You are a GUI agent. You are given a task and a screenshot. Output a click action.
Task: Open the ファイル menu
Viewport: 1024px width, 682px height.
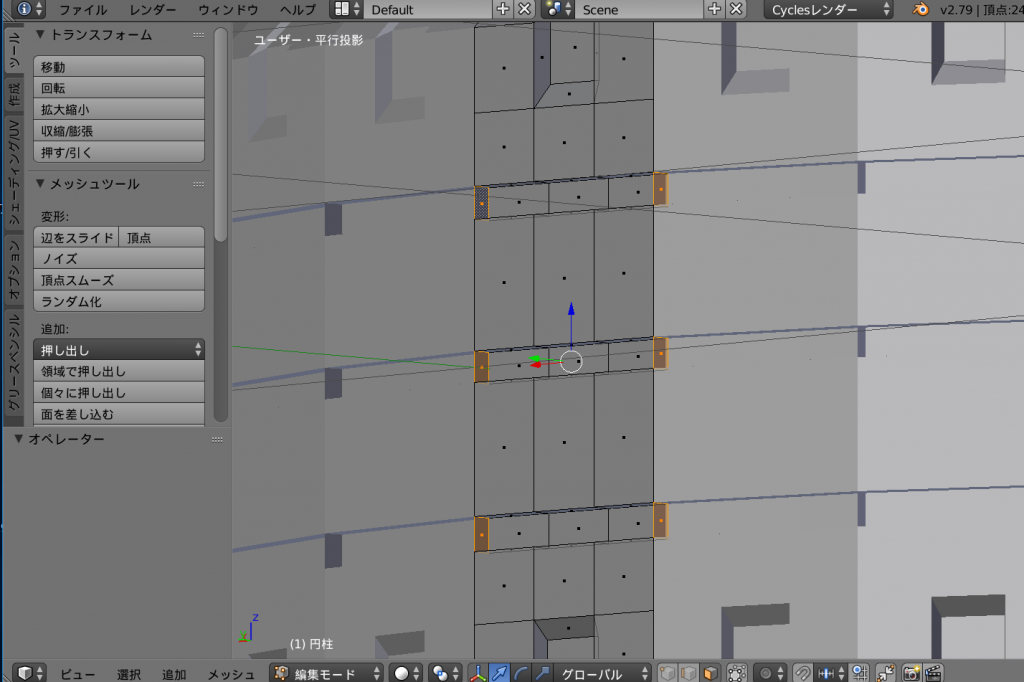(x=83, y=9)
